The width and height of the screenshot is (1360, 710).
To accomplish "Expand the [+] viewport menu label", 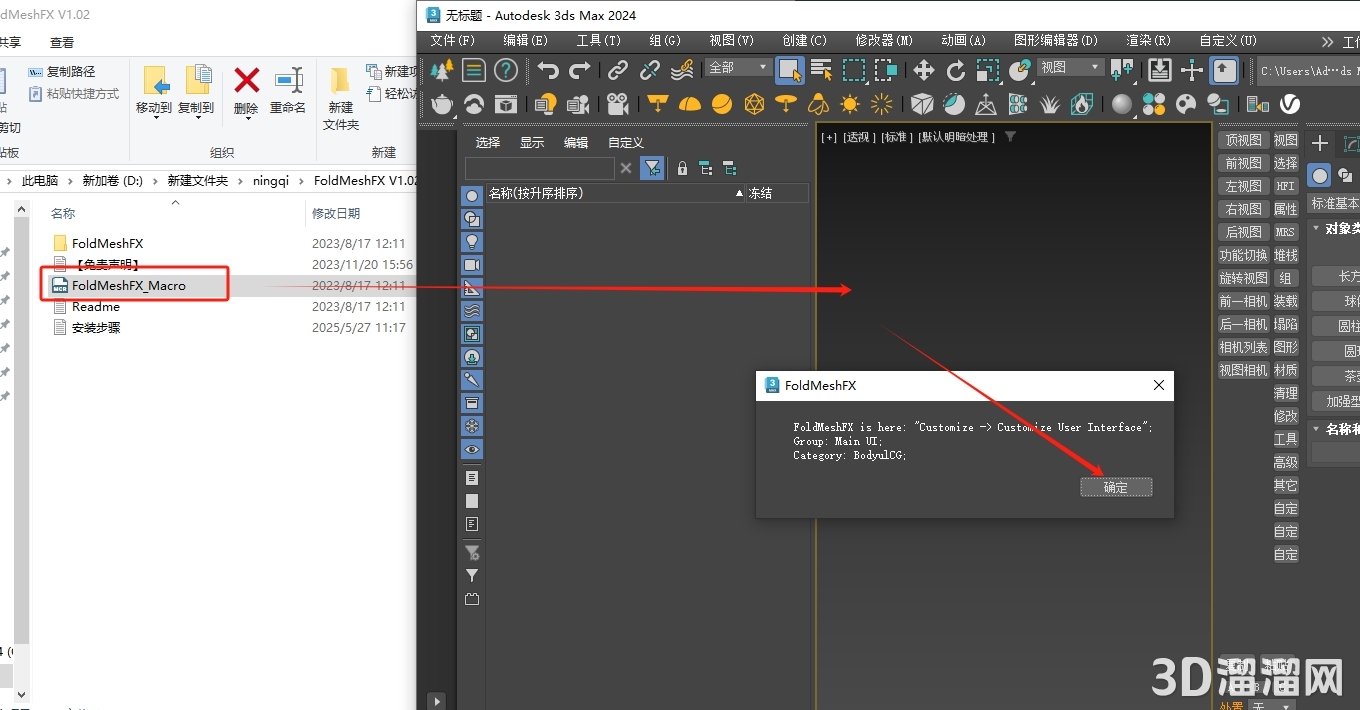I will pyautogui.click(x=829, y=137).
